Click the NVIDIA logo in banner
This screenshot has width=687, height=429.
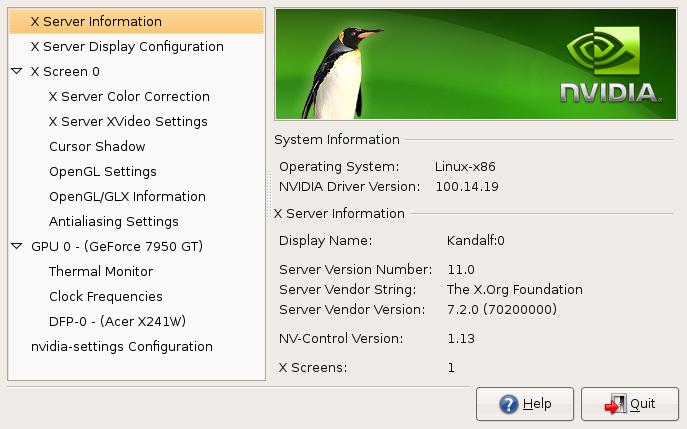pyautogui.click(x=609, y=66)
